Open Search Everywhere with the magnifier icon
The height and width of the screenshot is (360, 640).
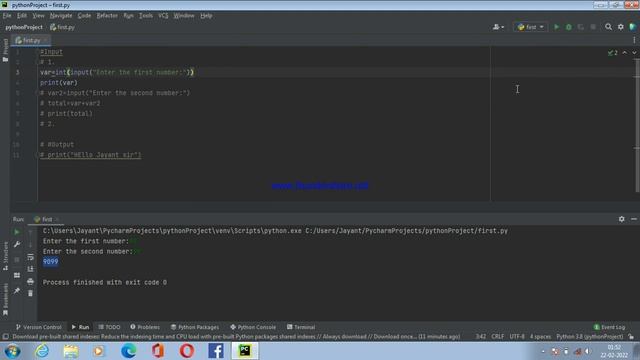point(608,27)
